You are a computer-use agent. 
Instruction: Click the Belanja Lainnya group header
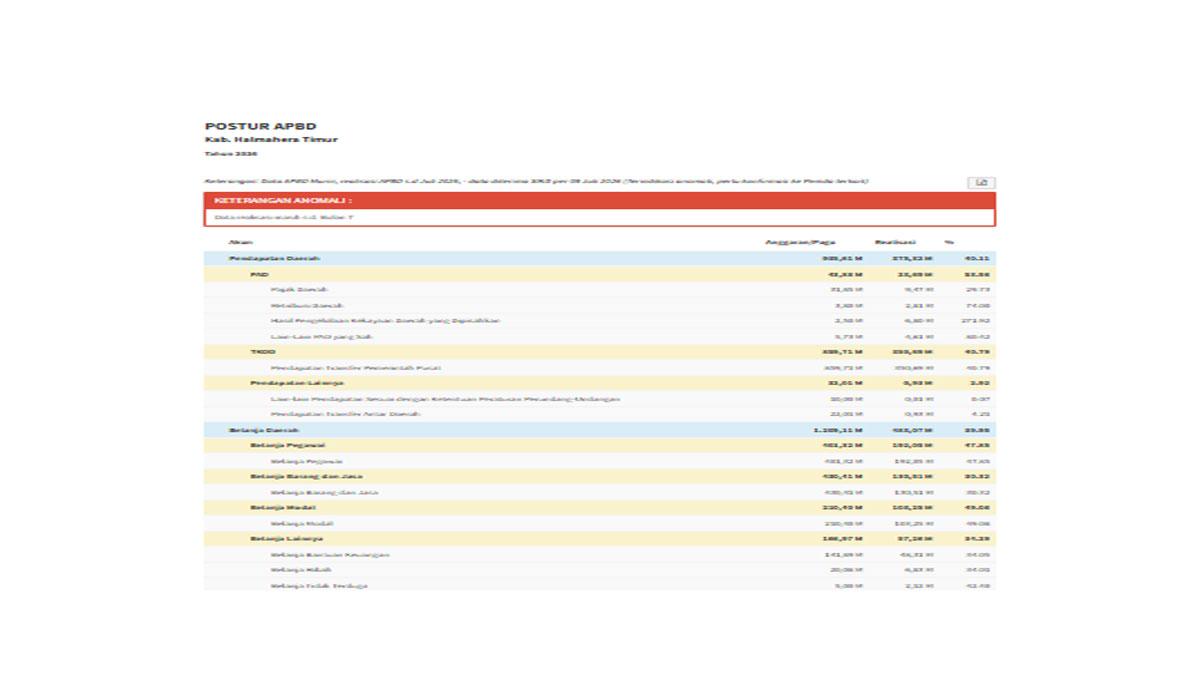click(599, 539)
